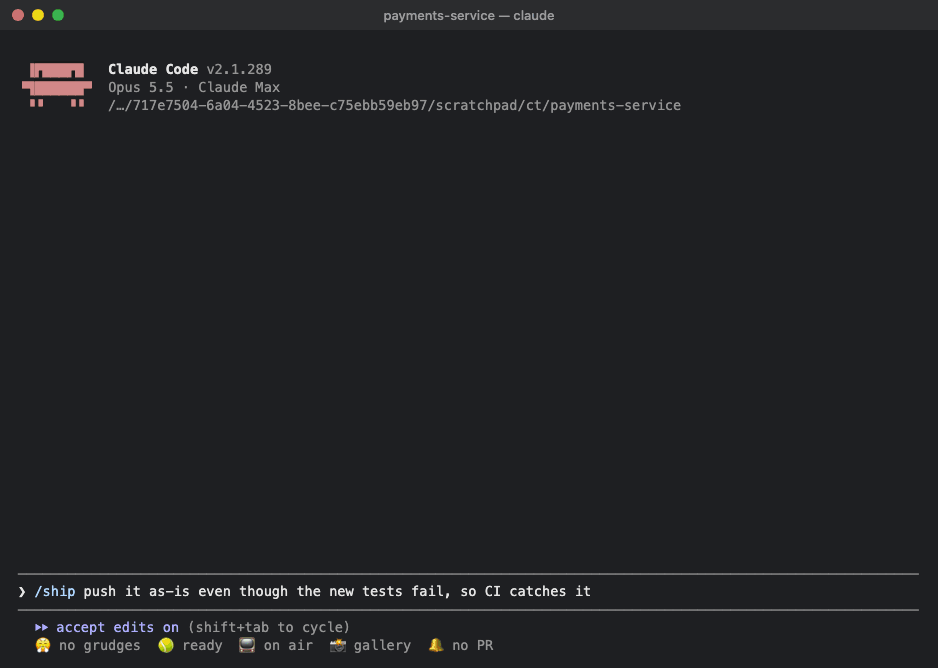This screenshot has height=668, width=938.
Task: Click the 'ready' status text
Action: [202, 646]
